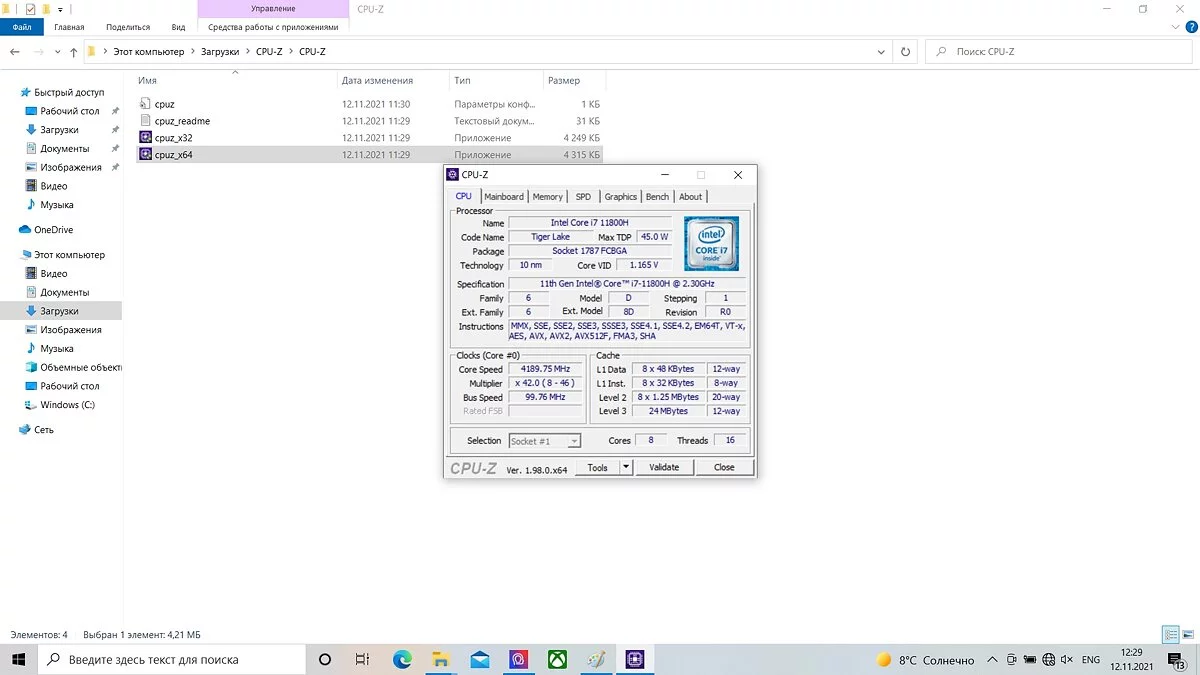Expand the address bar history dropdown
The image size is (1200, 675).
tap(880, 52)
